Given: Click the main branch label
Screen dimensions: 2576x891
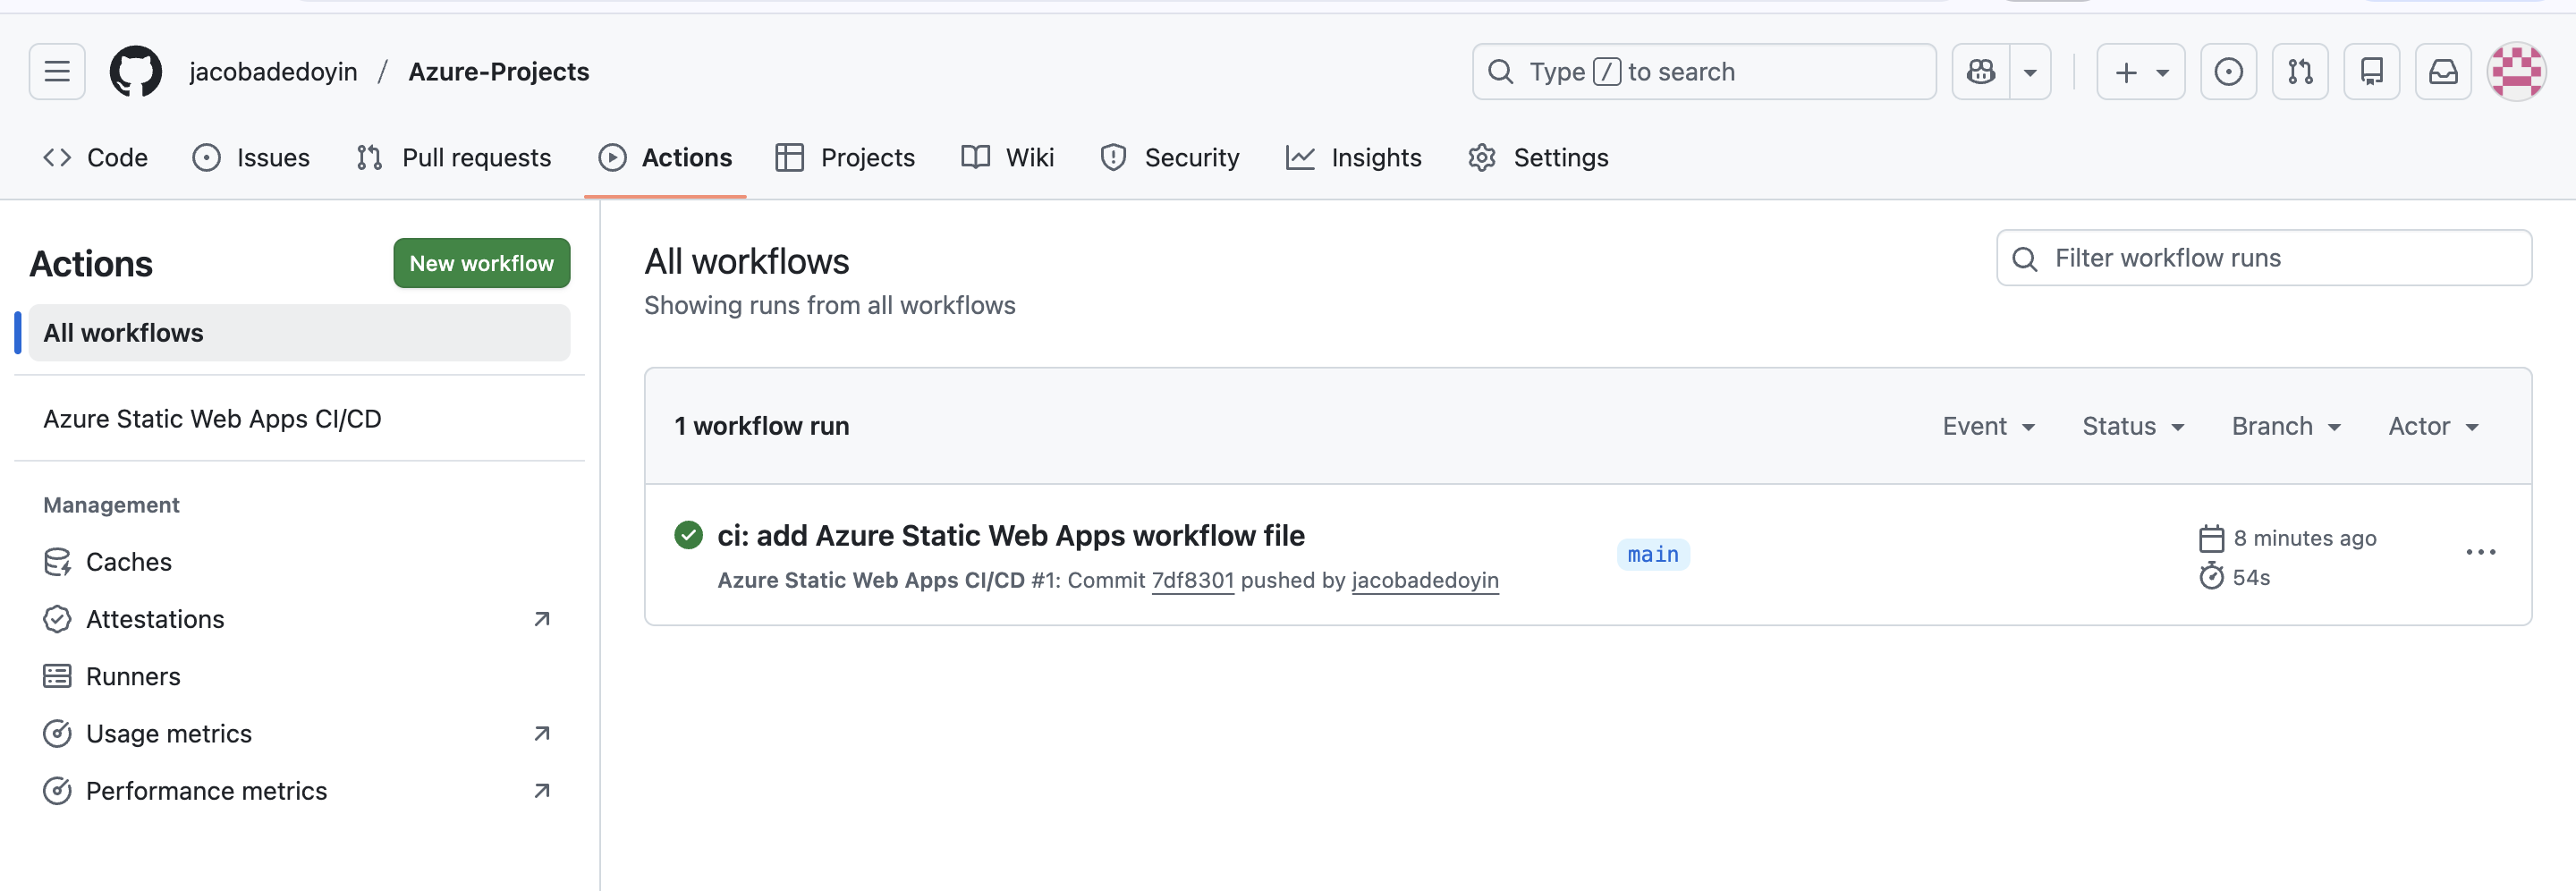Looking at the screenshot, I should (x=1653, y=555).
